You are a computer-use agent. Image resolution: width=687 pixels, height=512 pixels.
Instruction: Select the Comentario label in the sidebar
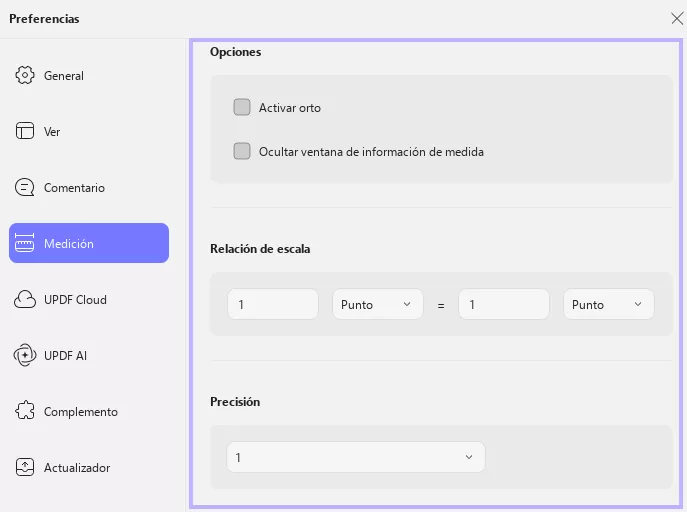[x=74, y=188]
